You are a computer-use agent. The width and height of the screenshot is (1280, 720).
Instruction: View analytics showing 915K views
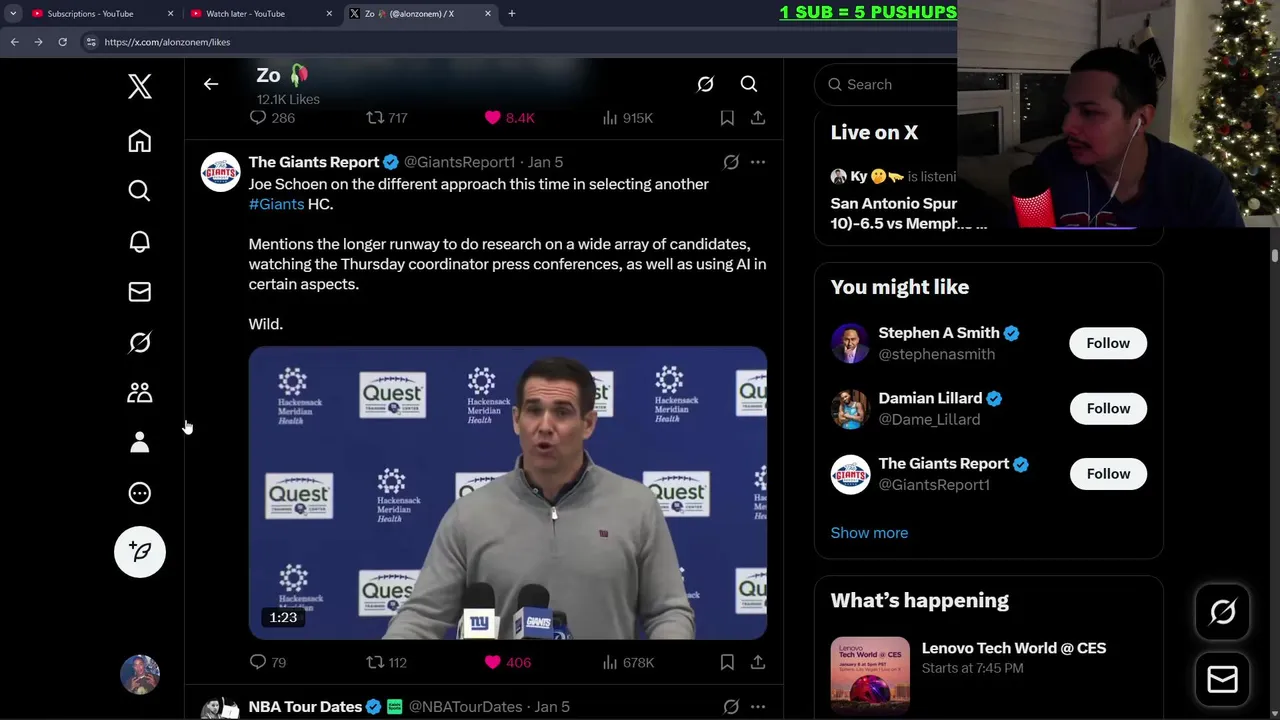628,118
